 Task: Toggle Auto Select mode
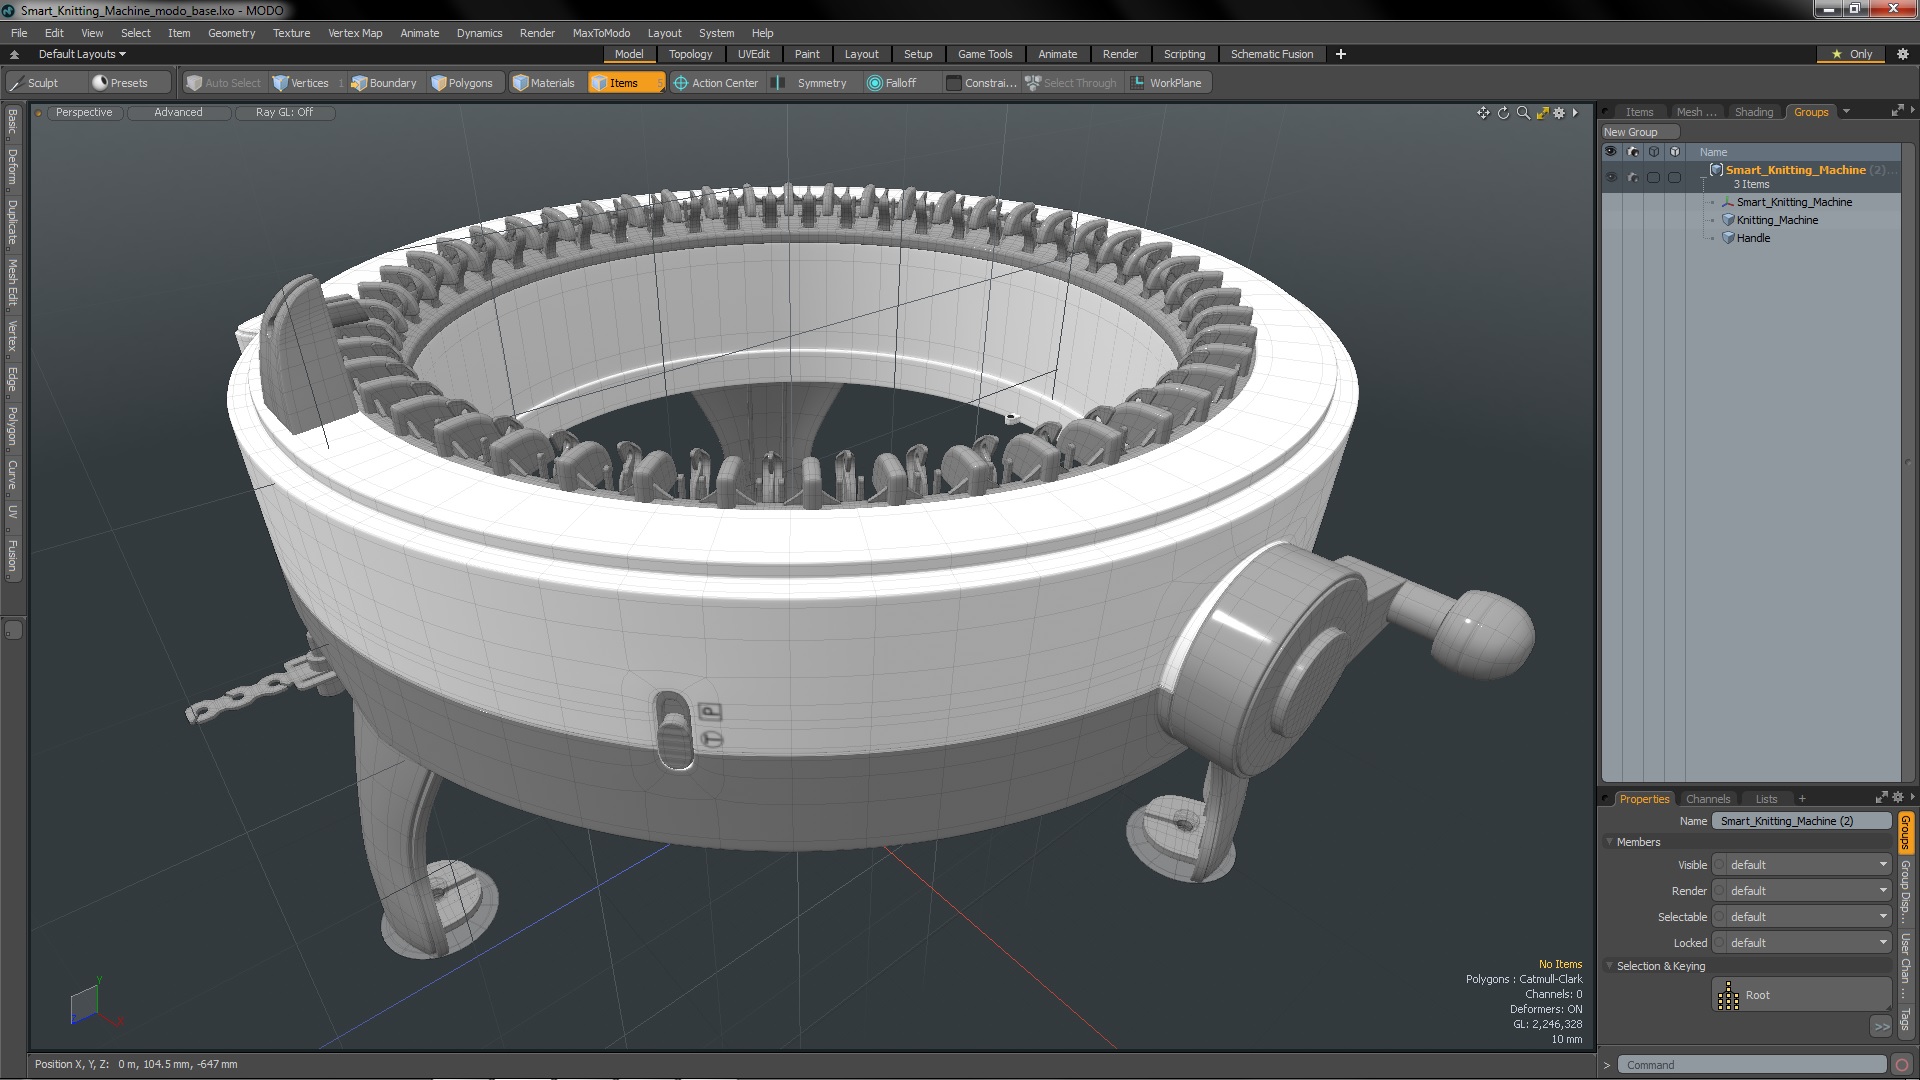(224, 83)
